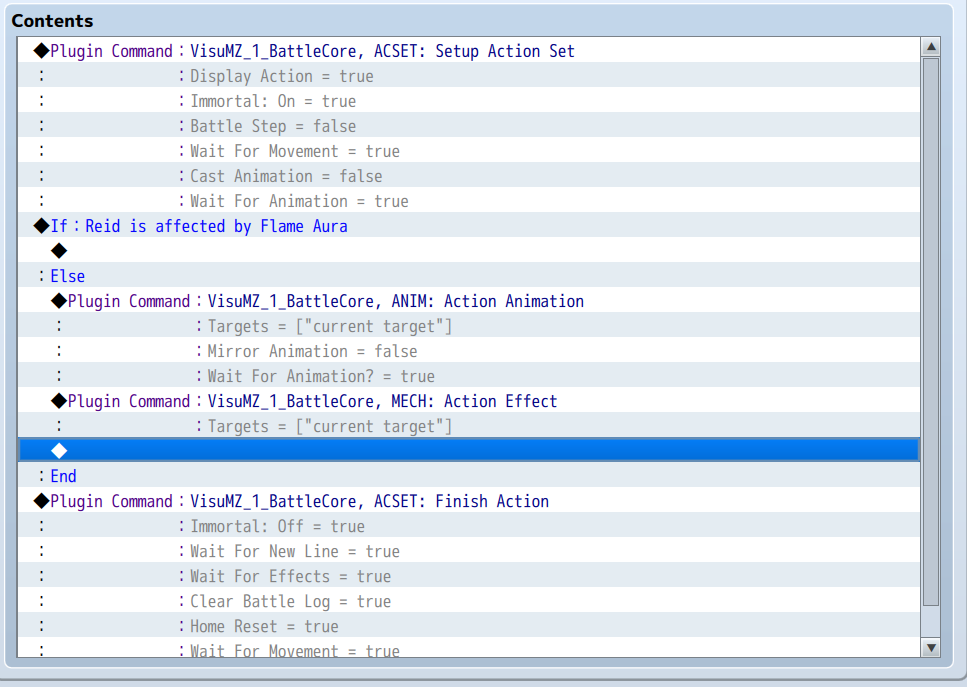Select the End line closing the conditional branch

[x=63, y=476]
